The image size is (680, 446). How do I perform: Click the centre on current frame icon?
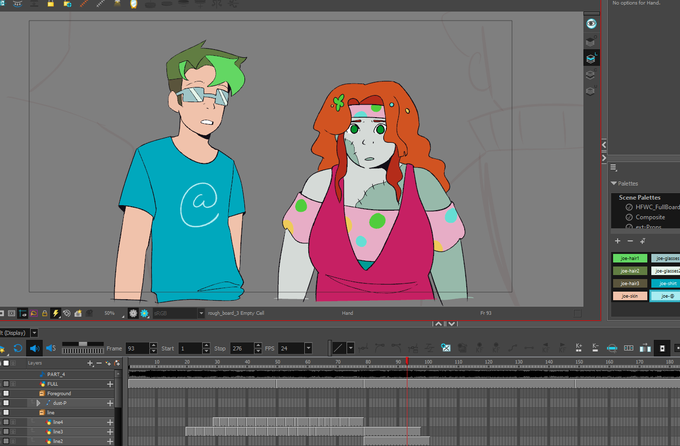click(x=611, y=348)
